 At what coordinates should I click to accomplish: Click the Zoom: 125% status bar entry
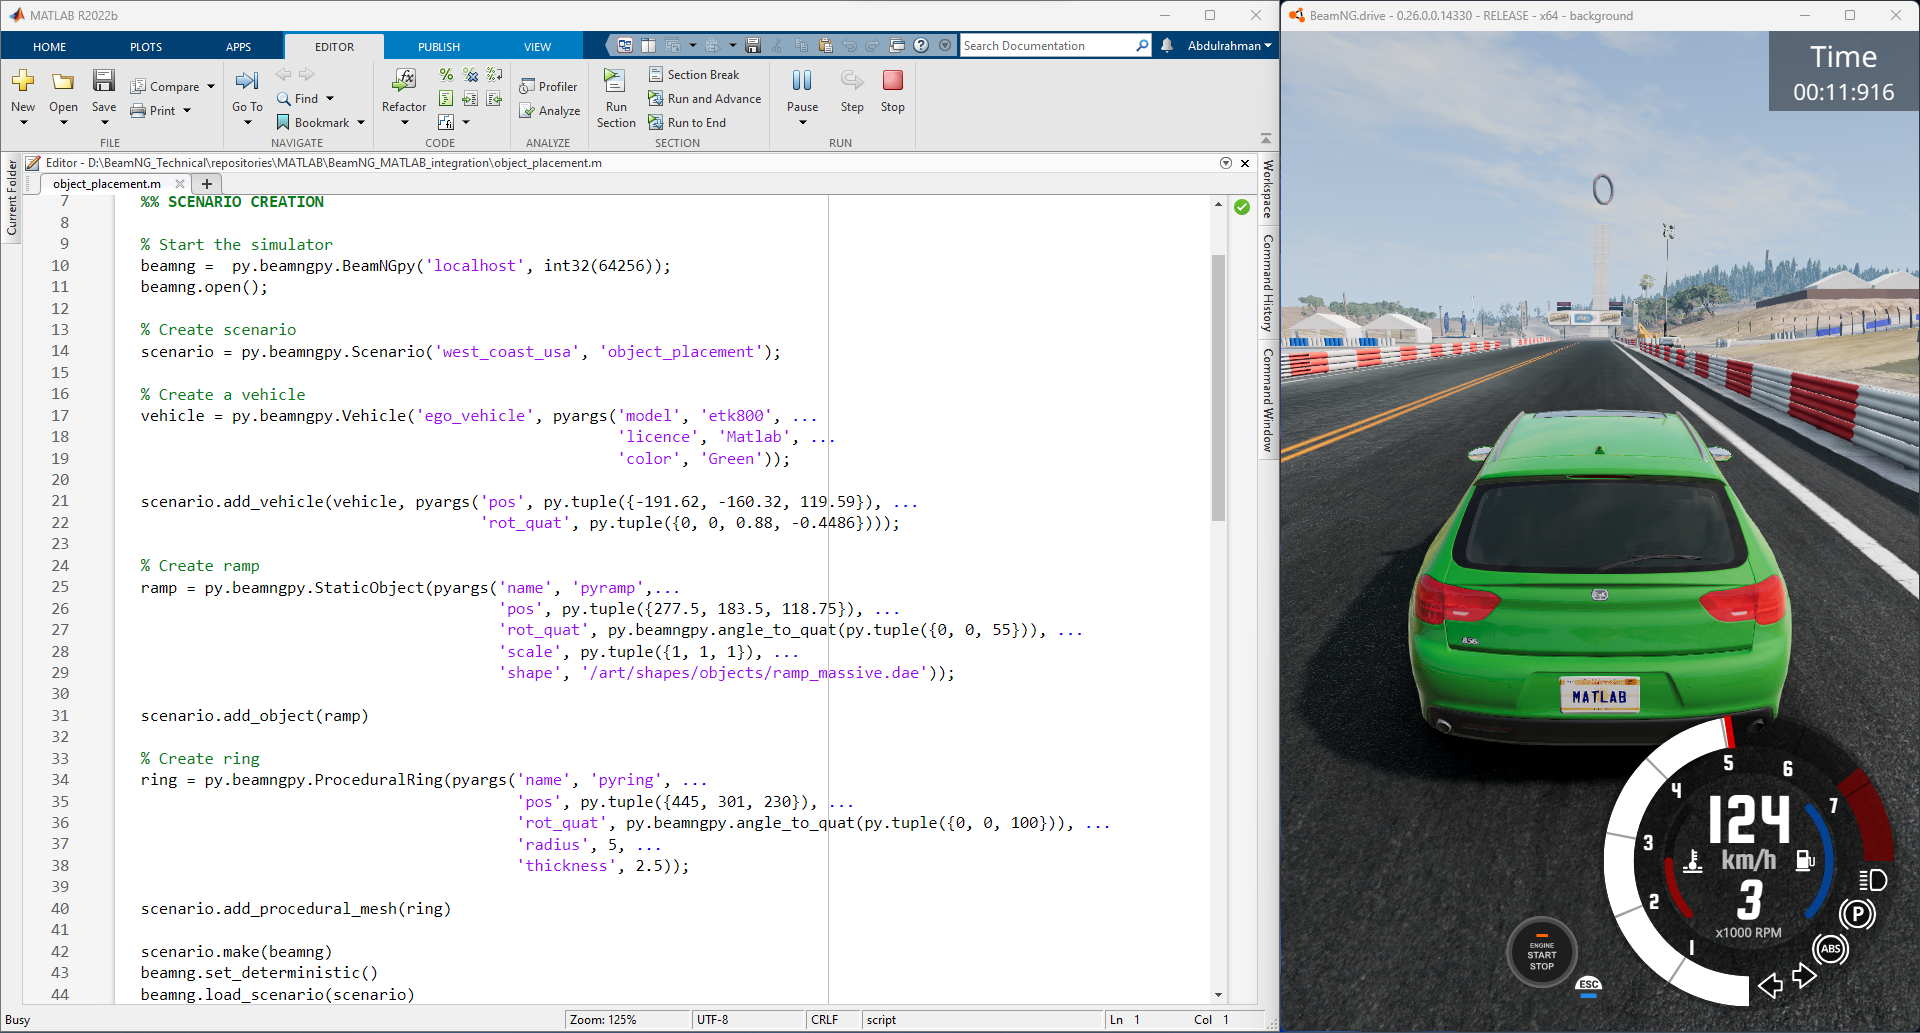pos(603,1020)
